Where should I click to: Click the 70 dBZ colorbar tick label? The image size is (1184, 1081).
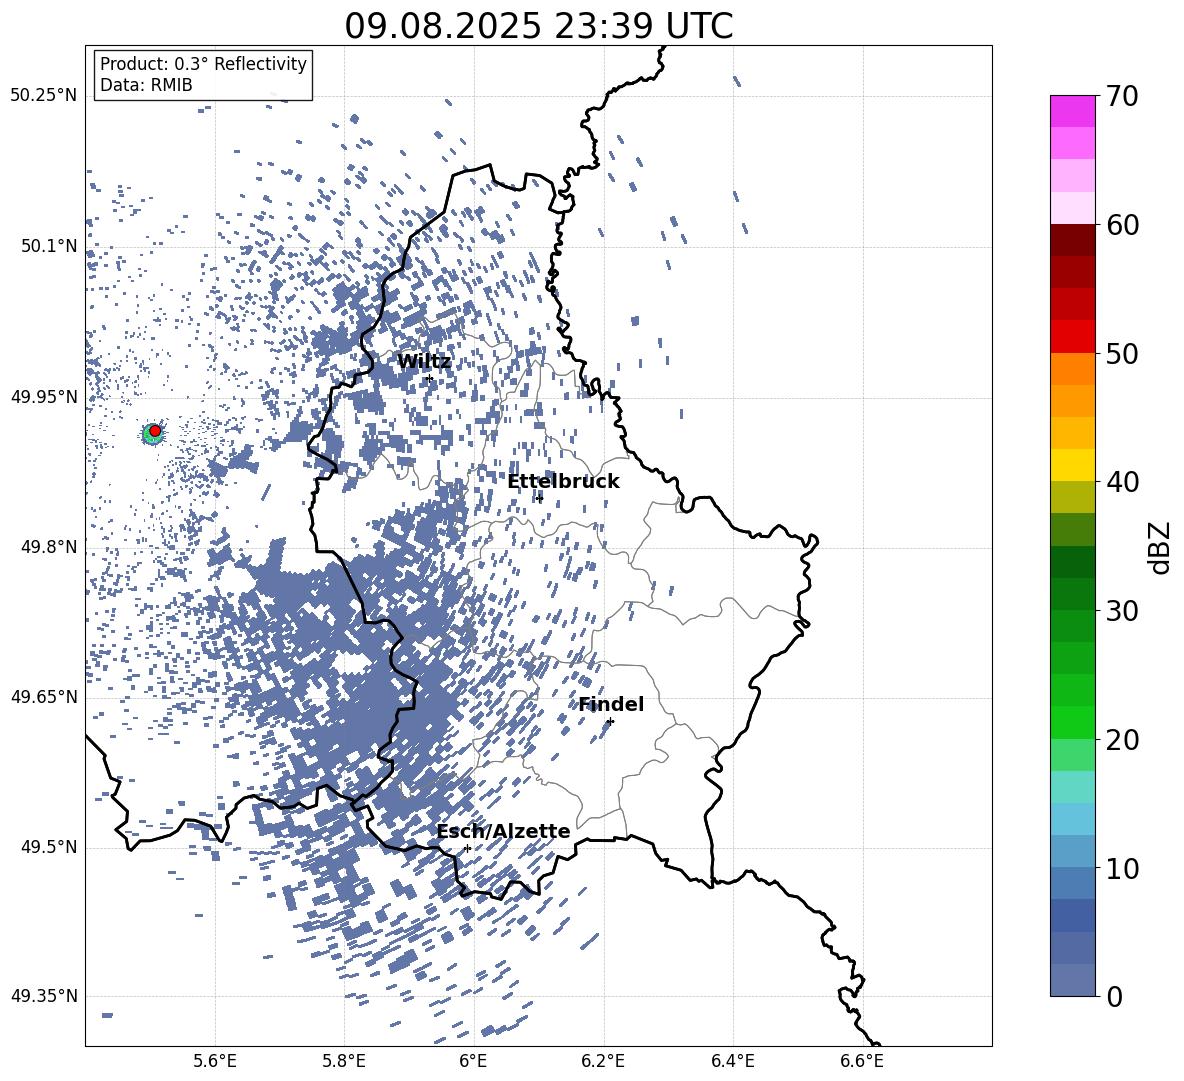[x=1121, y=97]
